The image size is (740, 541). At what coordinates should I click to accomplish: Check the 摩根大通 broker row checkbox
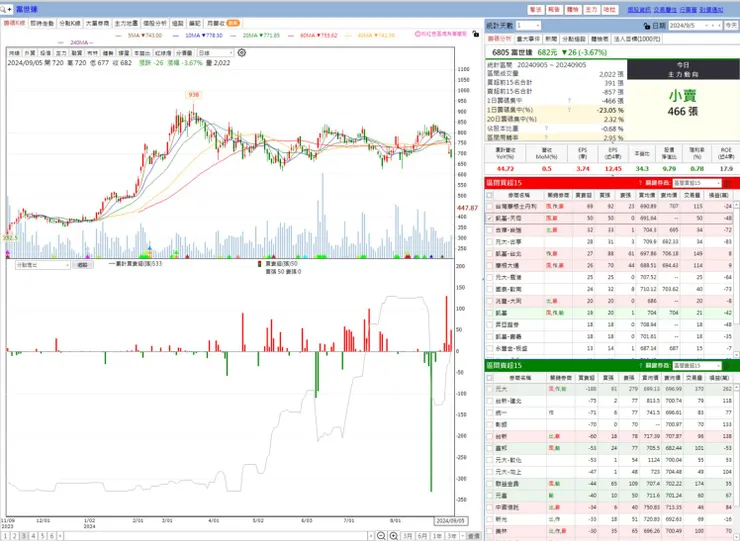coord(489,265)
